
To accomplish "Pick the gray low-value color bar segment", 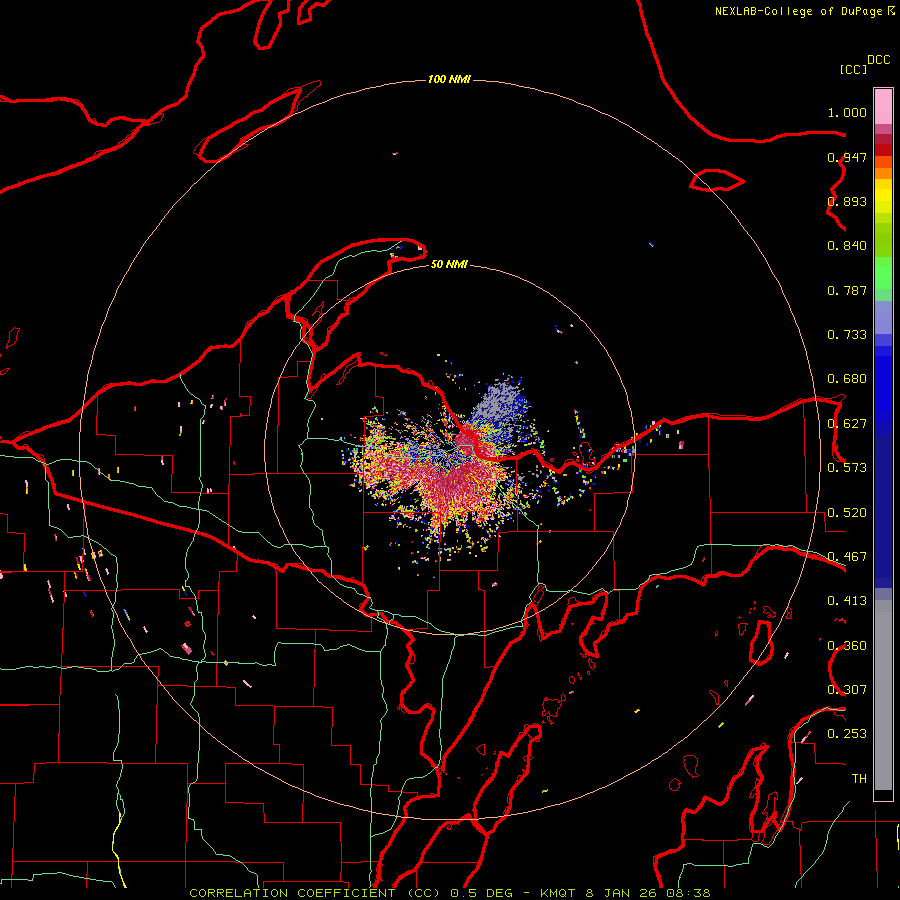I will click(883, 695).
